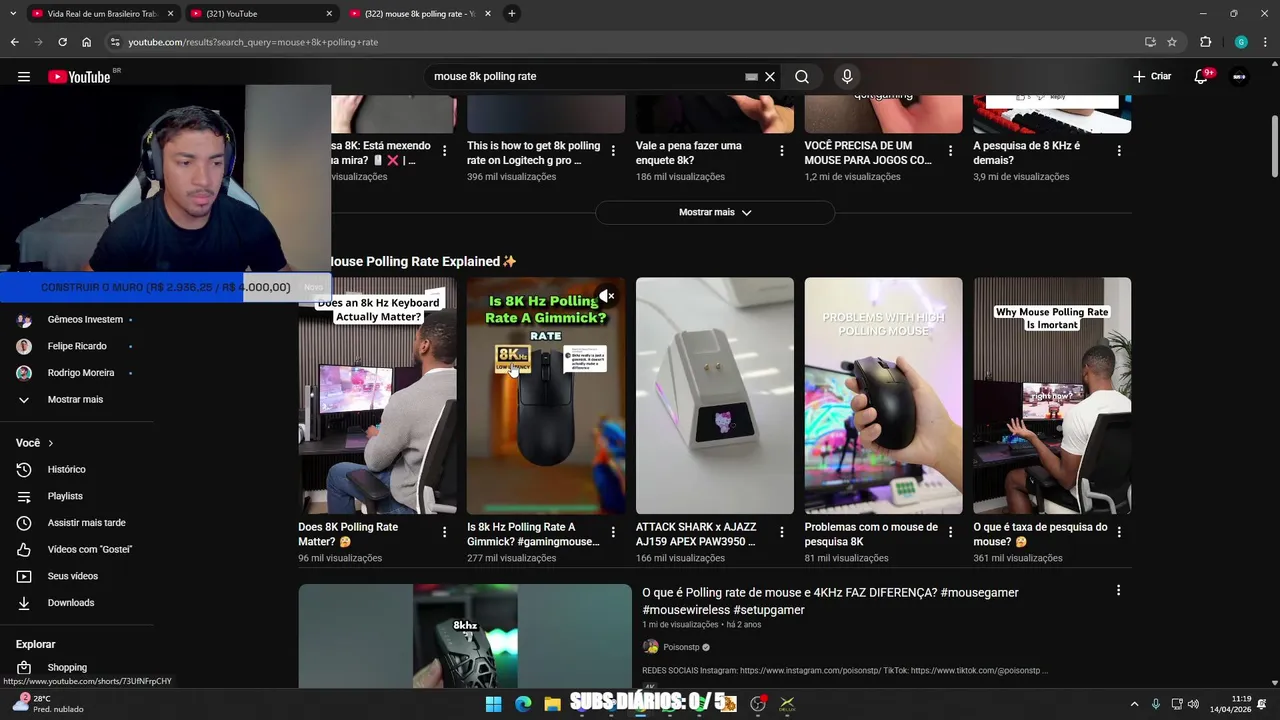Open options for 'O que é taxa de pesquisa do mouse?'
The height and width of the screenshot is (720, 1280).
click(1119, 532)
